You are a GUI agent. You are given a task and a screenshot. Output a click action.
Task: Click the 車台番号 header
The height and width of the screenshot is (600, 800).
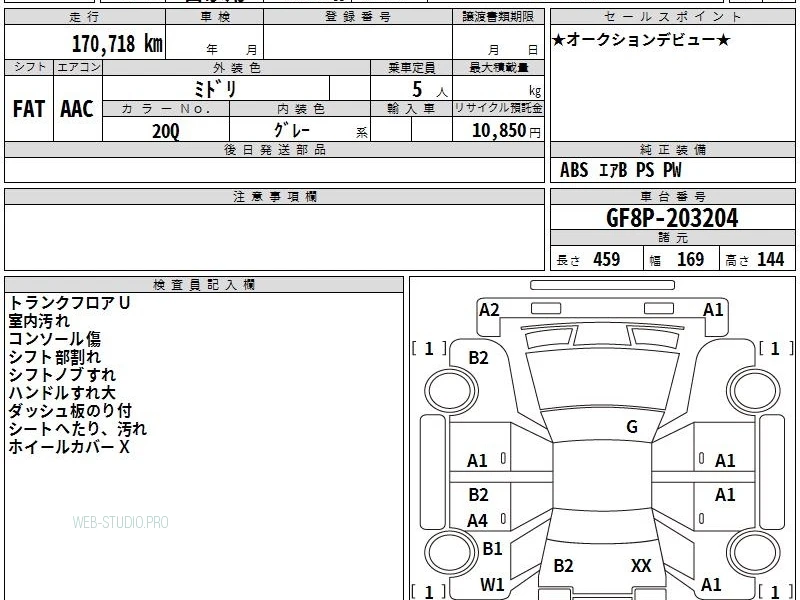click(x=672, y=196)
